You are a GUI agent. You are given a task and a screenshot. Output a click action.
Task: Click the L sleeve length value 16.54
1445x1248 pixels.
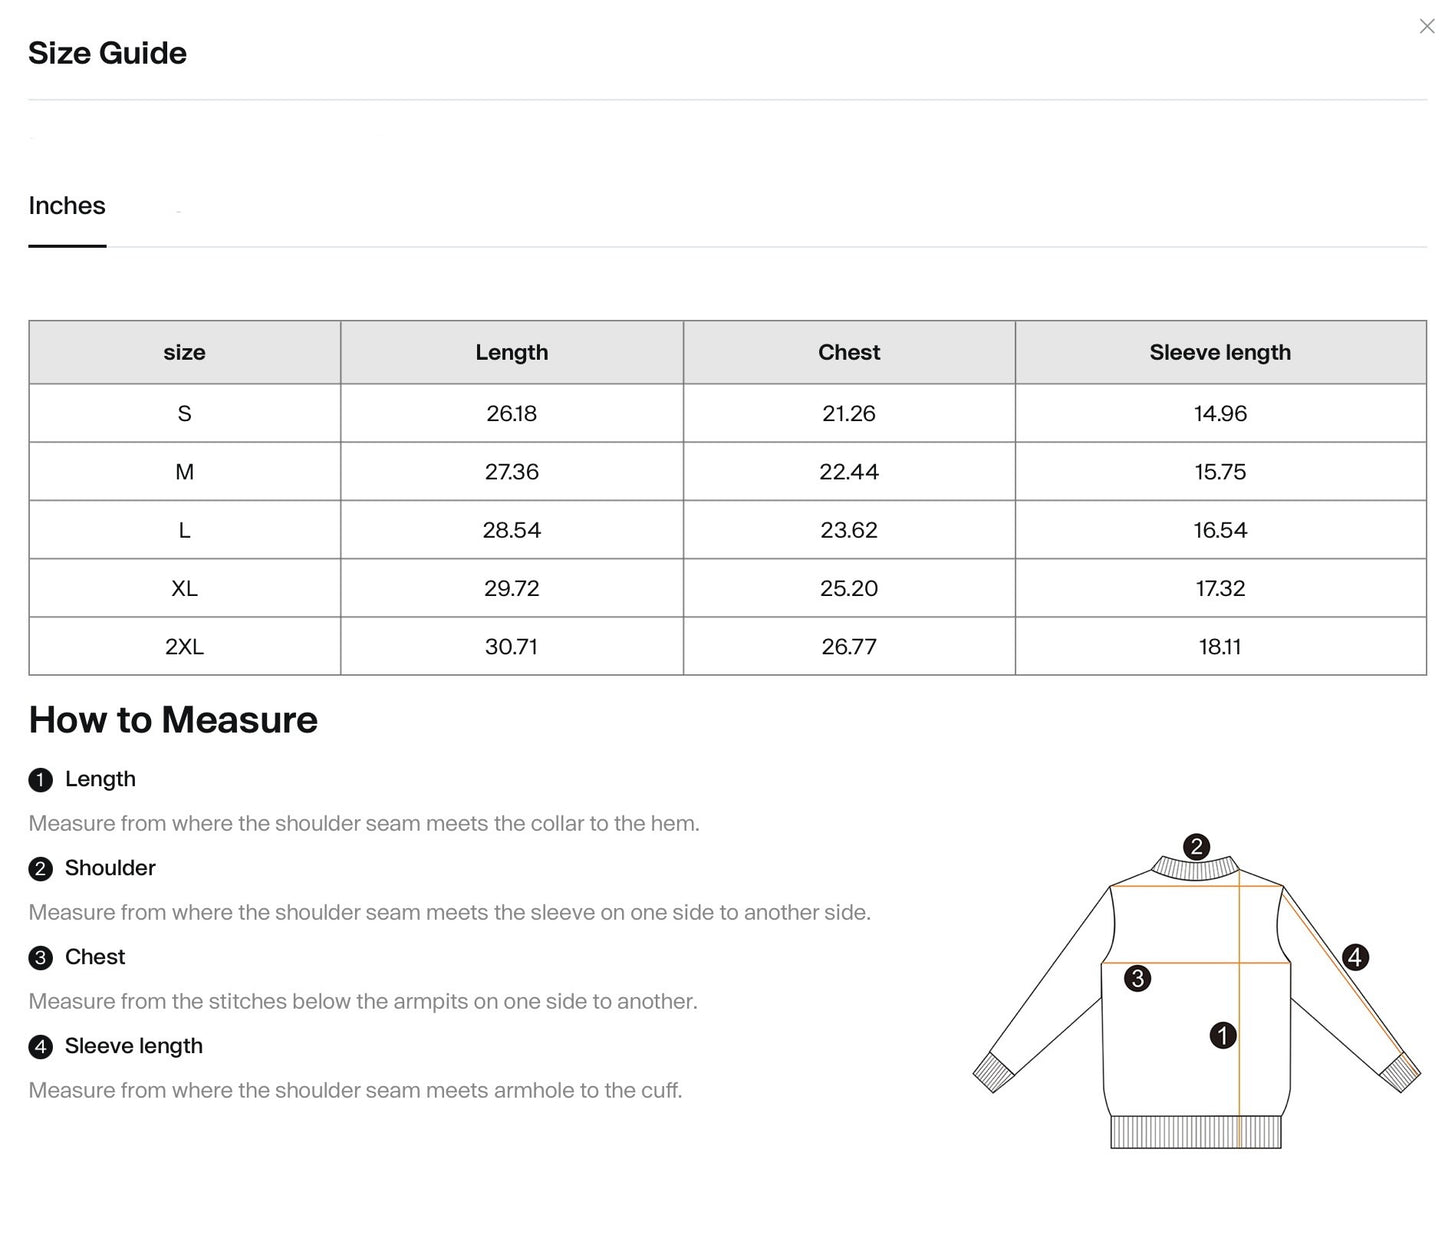pyautogui.click(x=1220, y=530)
